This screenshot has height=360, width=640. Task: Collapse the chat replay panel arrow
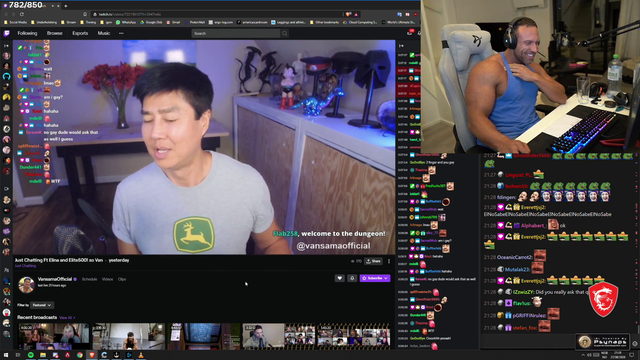pyautogui.click(x=402, y=46)
